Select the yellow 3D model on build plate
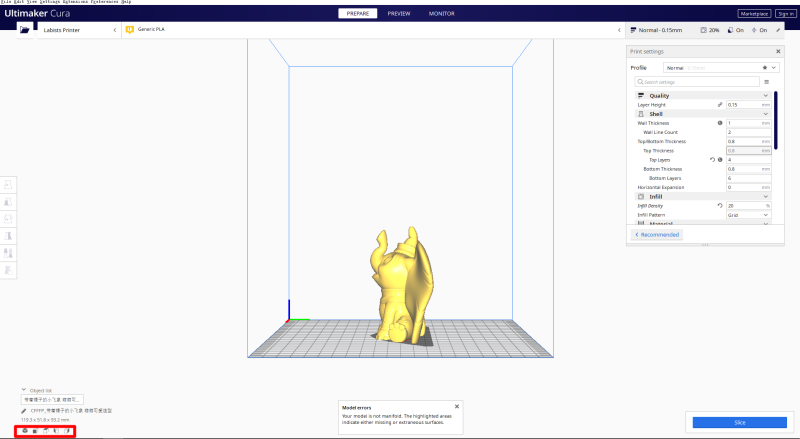Screen dimensions: 800x439 click(x=403, y=286)
